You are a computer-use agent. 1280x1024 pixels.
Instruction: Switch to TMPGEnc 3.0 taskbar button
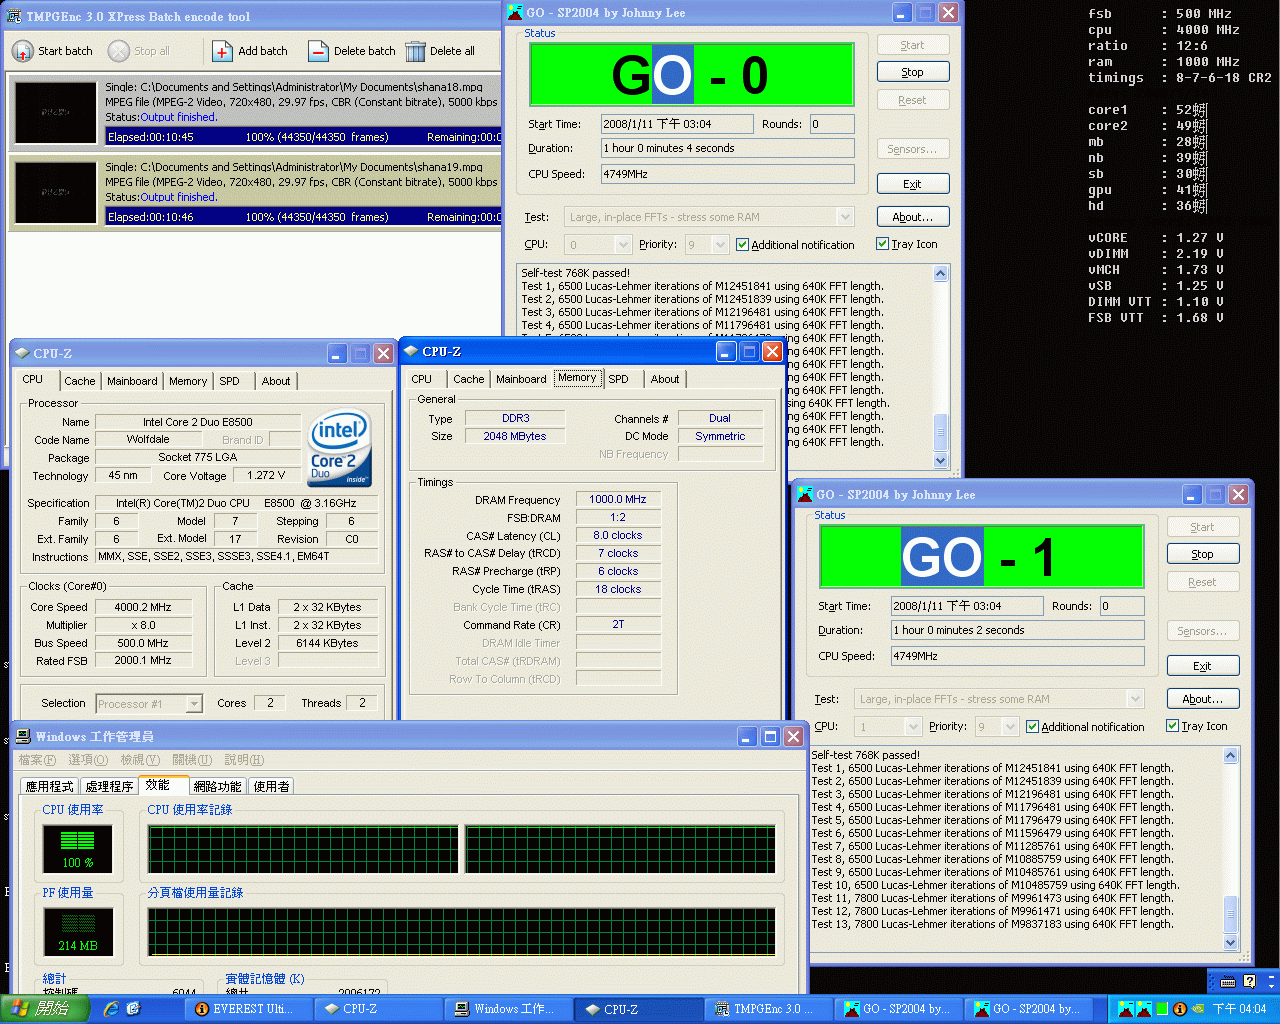[x=769, y=1009]
